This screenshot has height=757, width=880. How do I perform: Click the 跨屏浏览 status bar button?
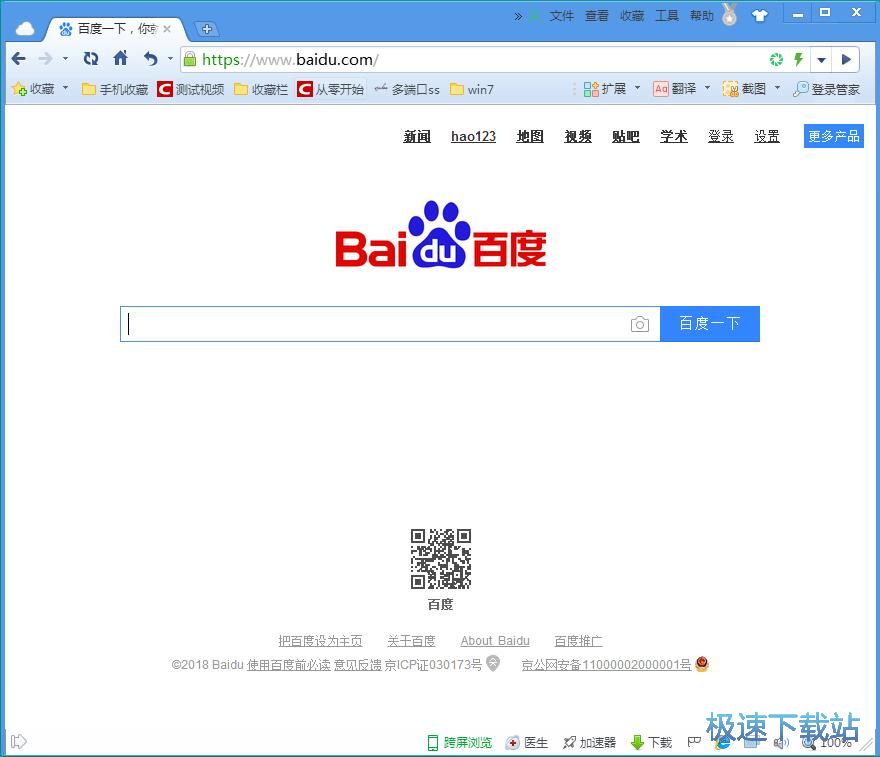click(460, 742)
